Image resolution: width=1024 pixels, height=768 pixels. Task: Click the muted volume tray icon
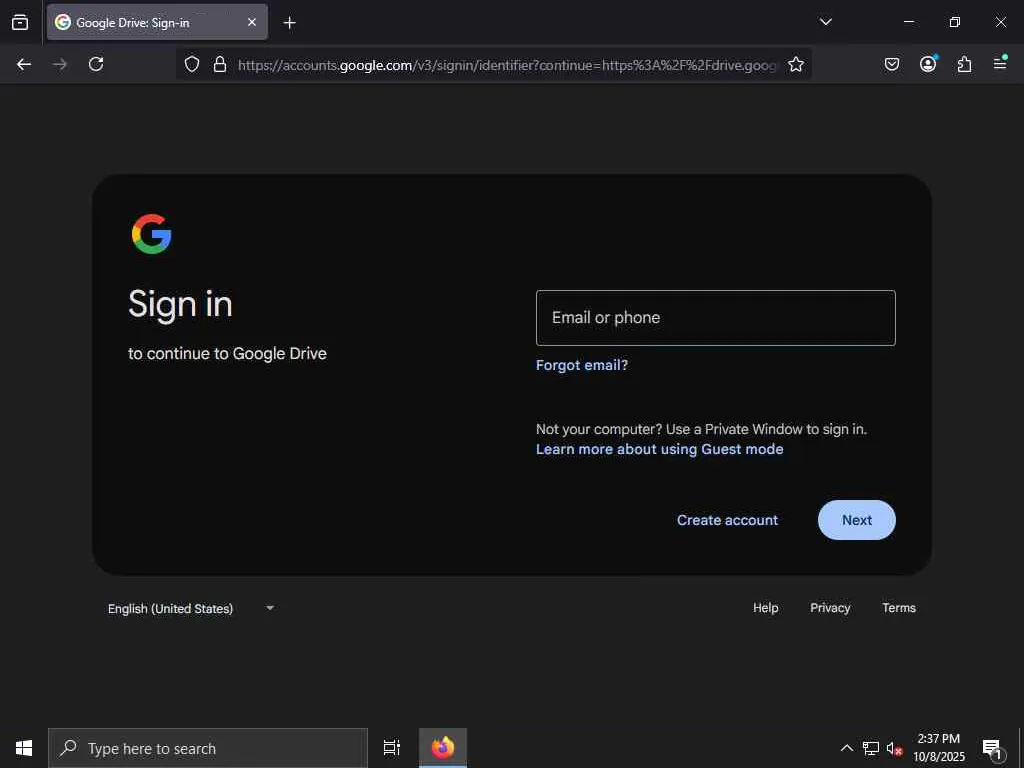[894, 748]
